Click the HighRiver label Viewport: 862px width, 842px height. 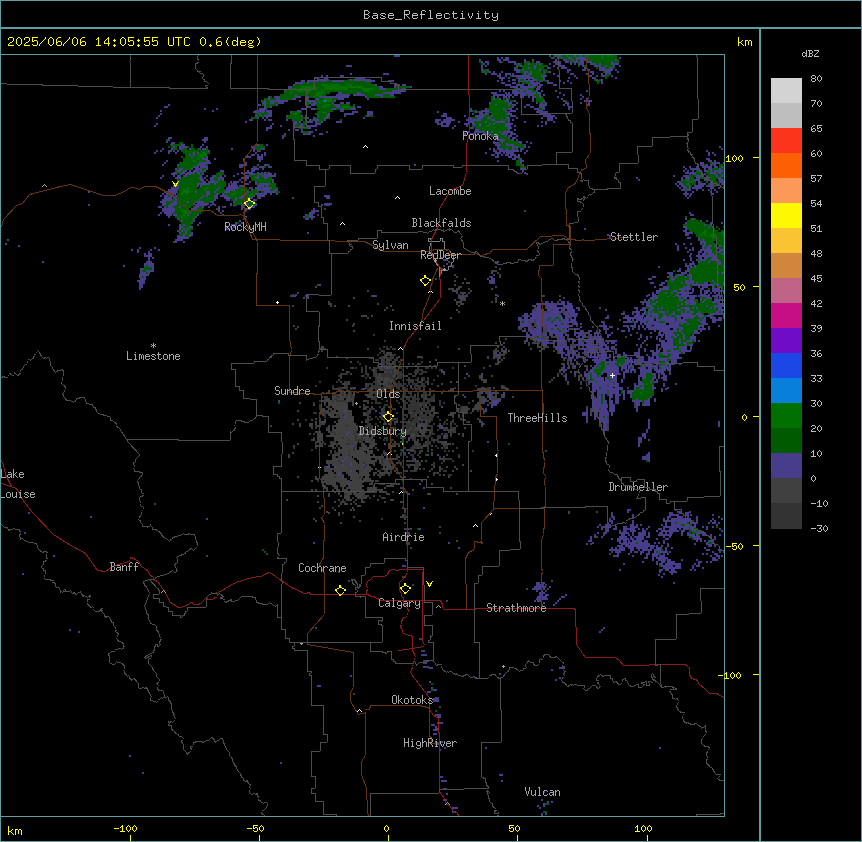(x=430, y=743)
